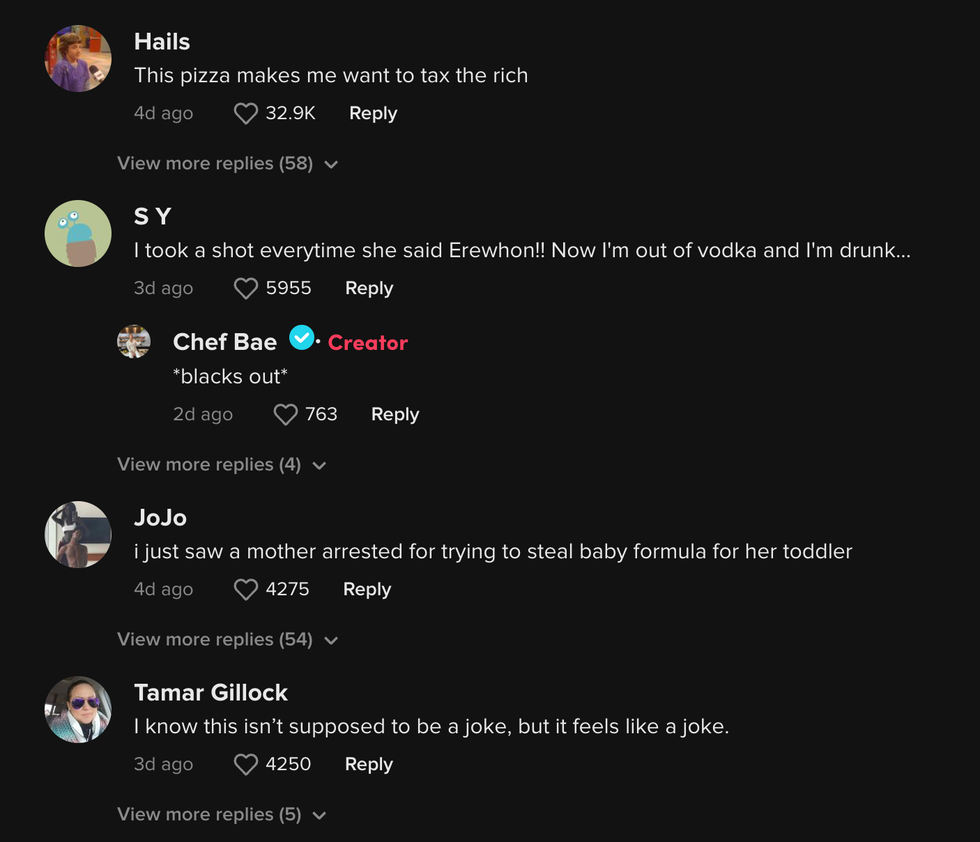Open S Y's profile avatar

77,232
